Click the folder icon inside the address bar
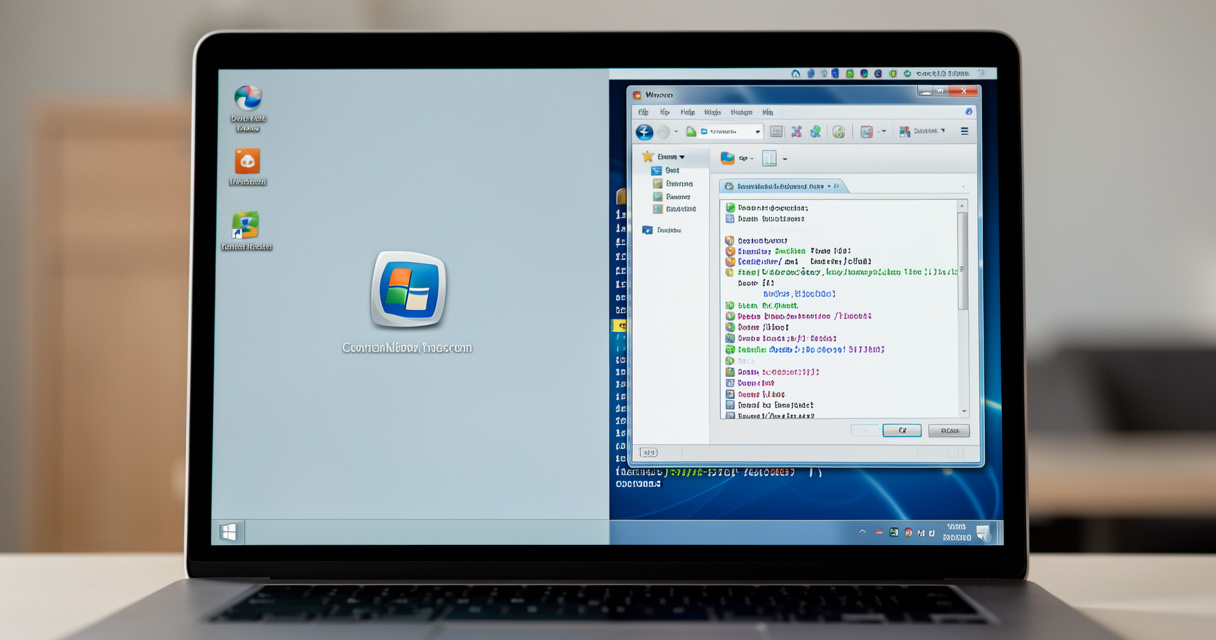Image resolution: width=1216 pixels, height=640 pixels. [x=704, y=131]
